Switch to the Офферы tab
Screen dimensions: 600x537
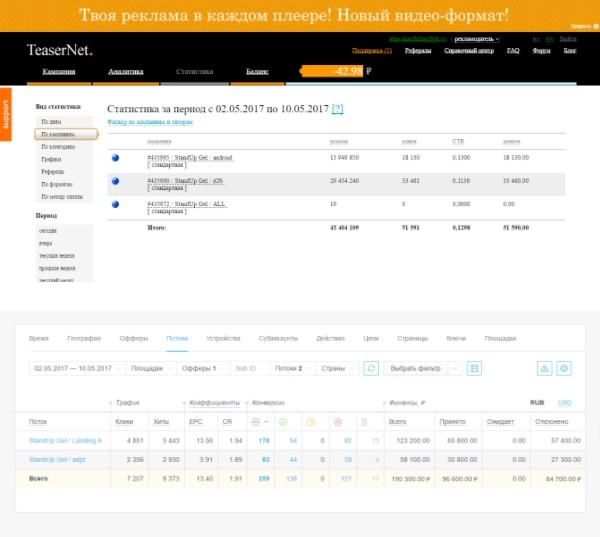(x=134, y=338)
